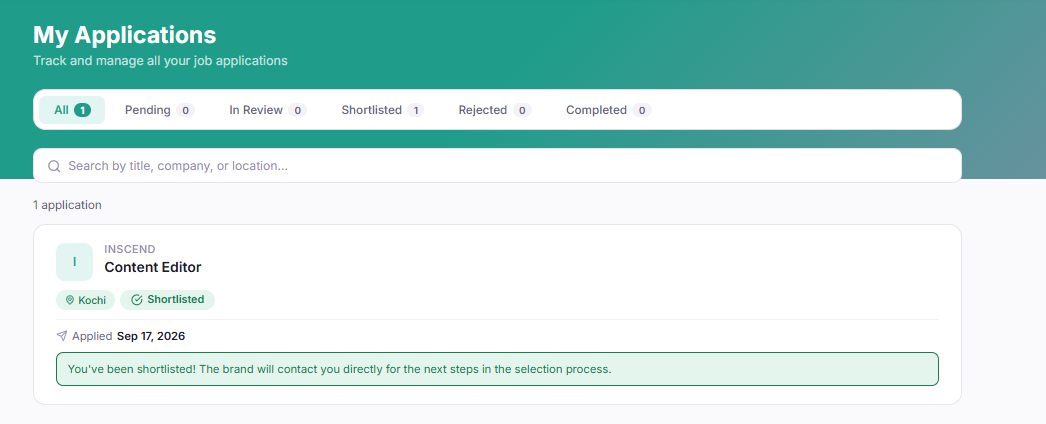Click the Pending tab count badge
The height and width of the screenshot is (424, 1046).
point(185,110)
